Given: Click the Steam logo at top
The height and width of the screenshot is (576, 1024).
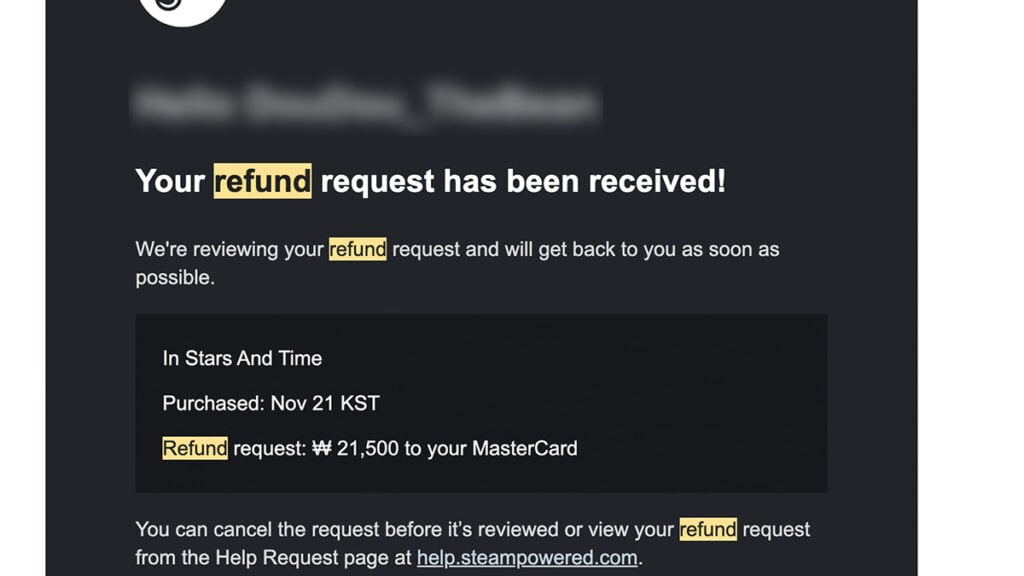Looking at the screenshot, I should [x=182, y=8].
